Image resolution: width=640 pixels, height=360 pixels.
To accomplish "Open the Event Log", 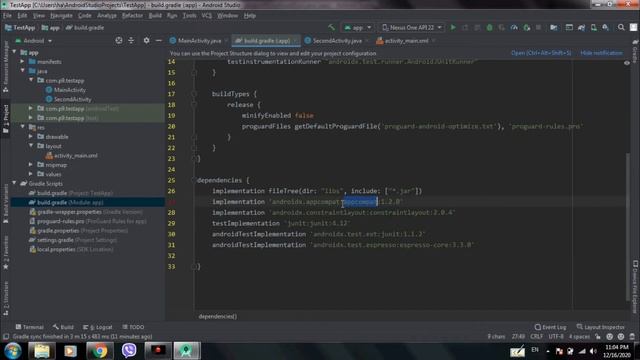I will tap(550, 327).
